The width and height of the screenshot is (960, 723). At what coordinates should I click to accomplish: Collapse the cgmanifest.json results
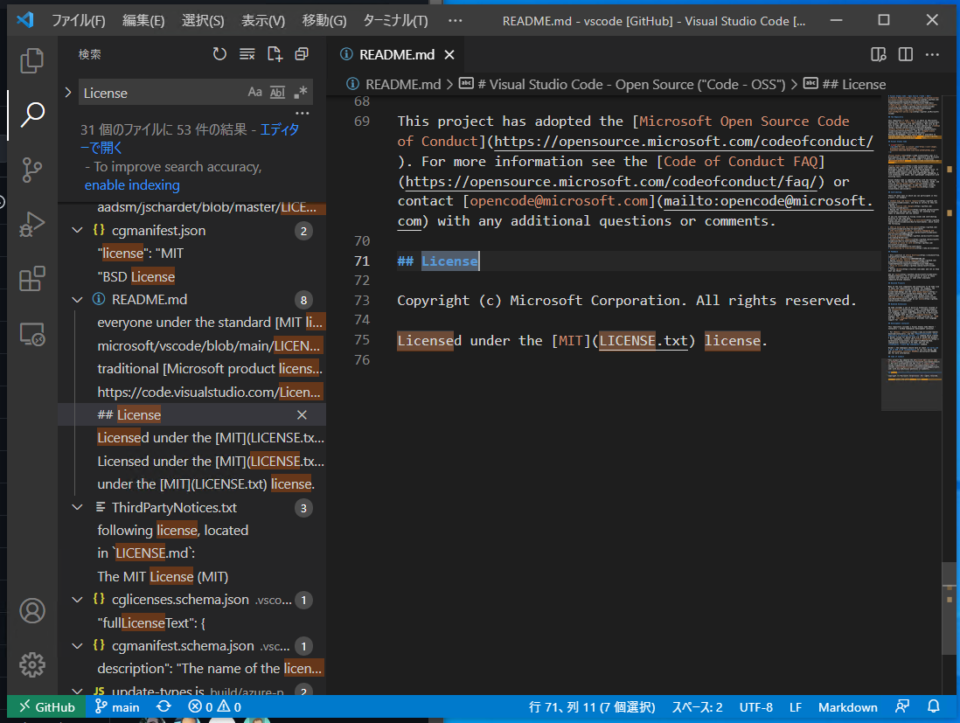pyautogui.click(x=77, y=230)
